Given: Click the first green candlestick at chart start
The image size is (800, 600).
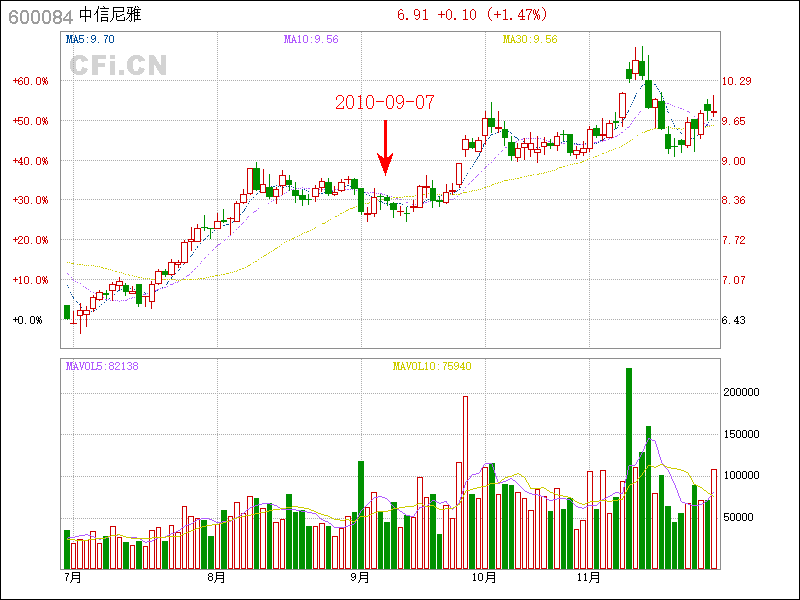Looking at the screenshot, I should pos(67,312).
